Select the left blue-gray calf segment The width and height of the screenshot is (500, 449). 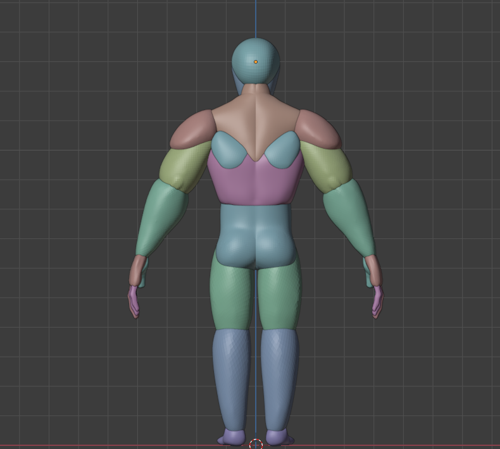pos(232,380)
